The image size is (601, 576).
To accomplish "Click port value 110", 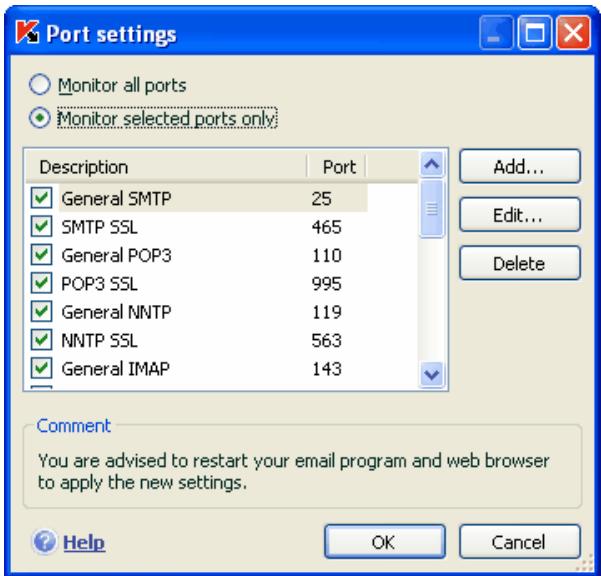I will coord(326,255).
